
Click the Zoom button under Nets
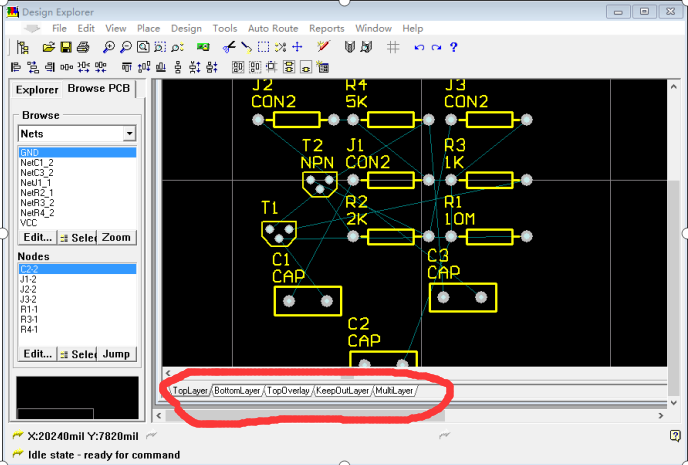pyautogui.click(x=116, y=237)
